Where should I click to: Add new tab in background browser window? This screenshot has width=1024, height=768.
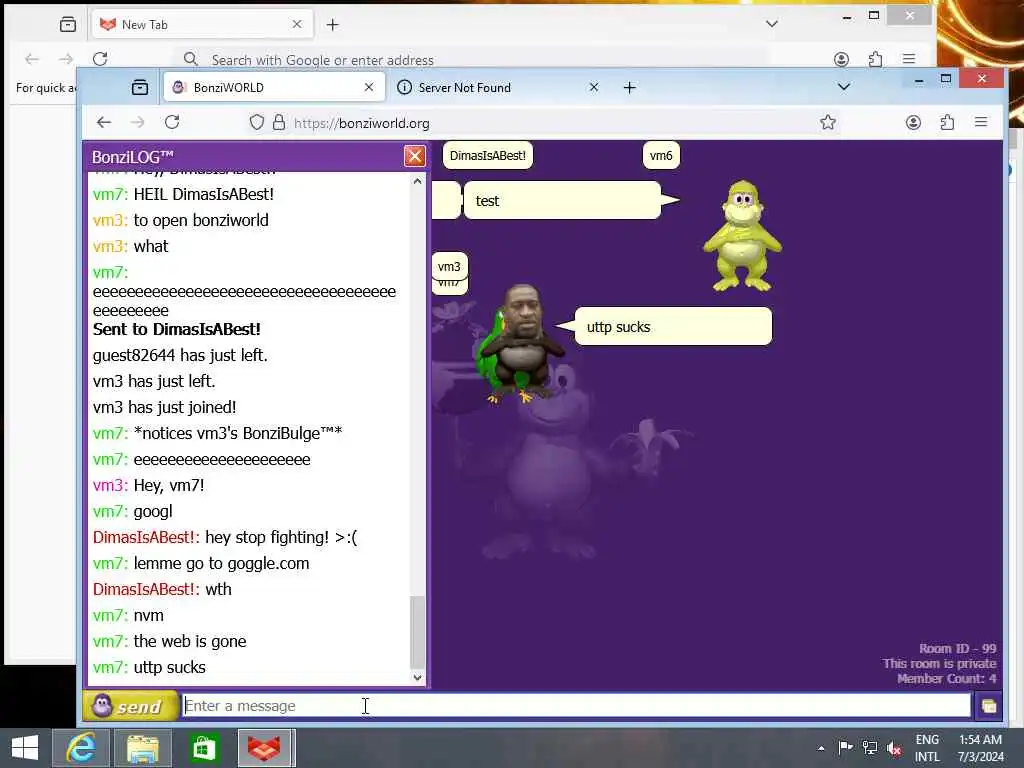click(x=332, y=25)
